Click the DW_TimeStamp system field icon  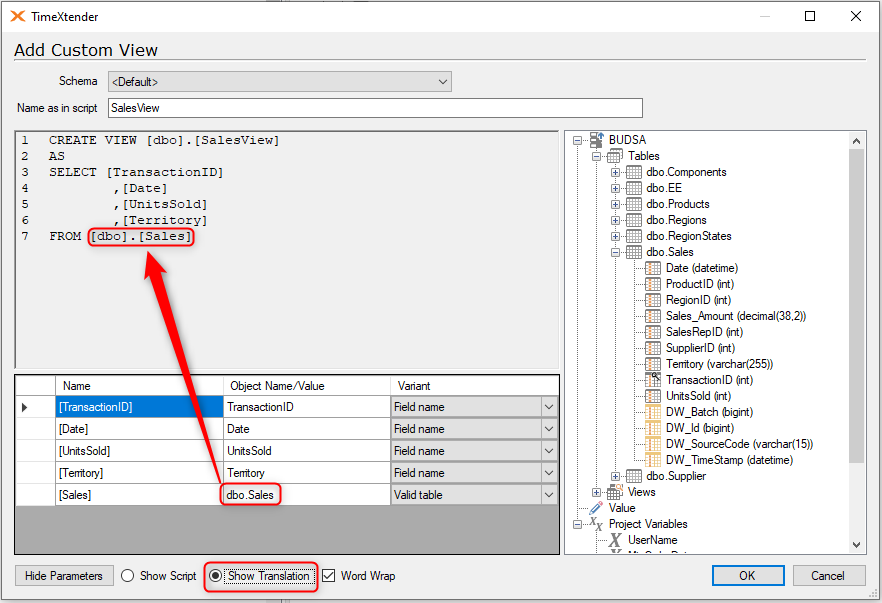[x=653, y=460]
